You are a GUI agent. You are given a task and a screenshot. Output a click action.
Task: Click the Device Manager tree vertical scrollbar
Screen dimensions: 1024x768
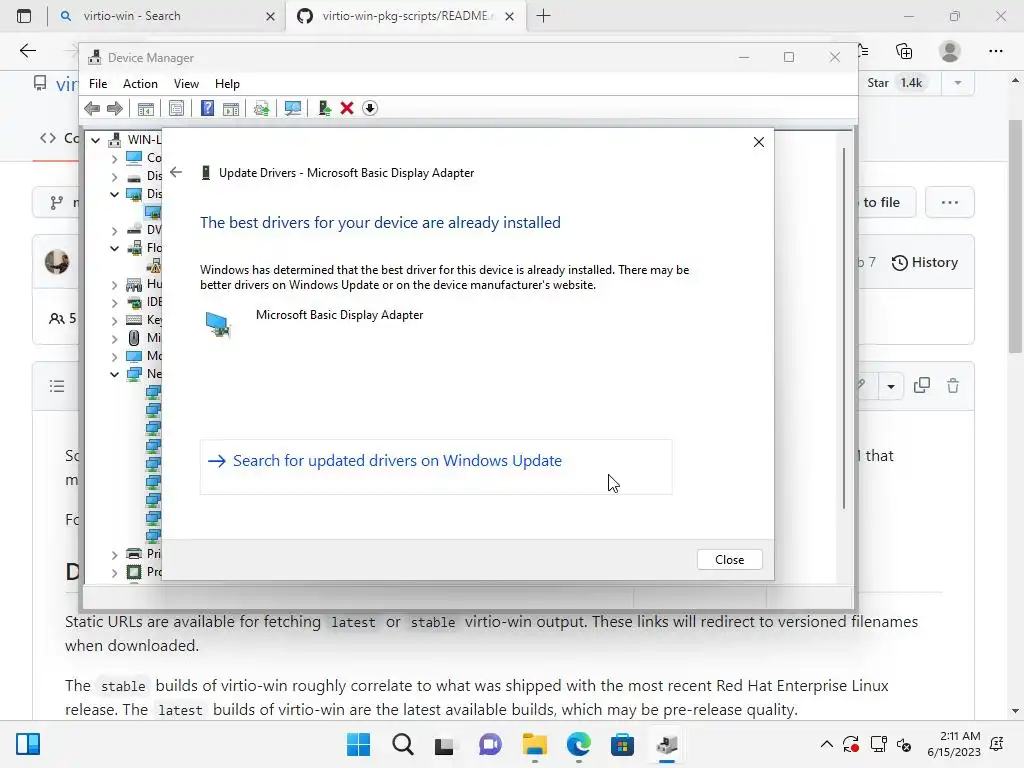point(844,328)
